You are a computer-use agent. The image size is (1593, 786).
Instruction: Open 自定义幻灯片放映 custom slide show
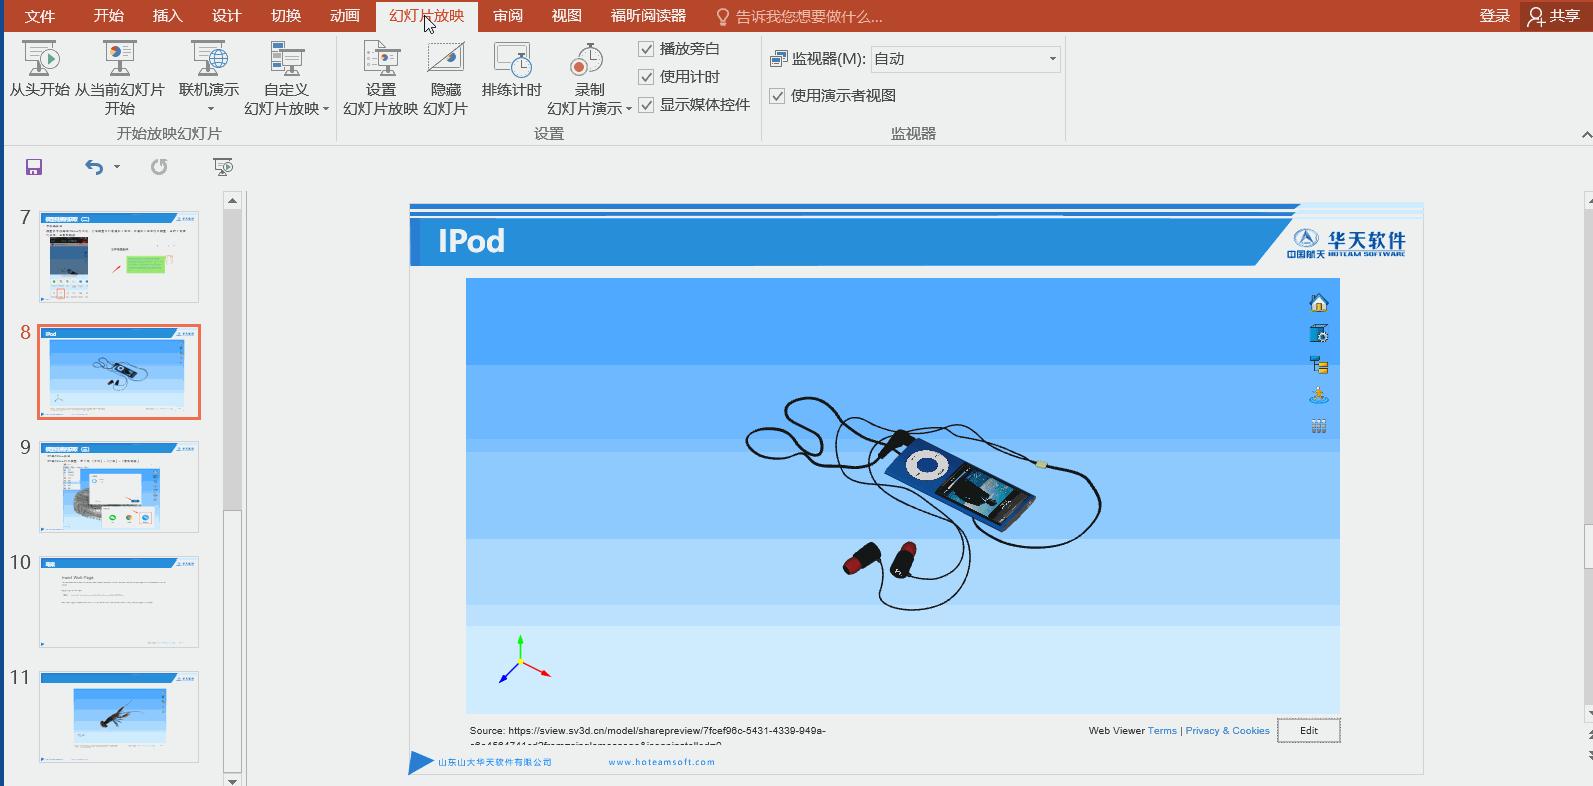(286, 78)
